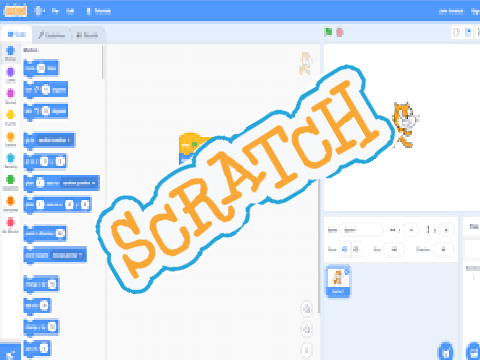480x360 pixels.
Task: Click the Join Scratch link
Action: tap(451, 11)
